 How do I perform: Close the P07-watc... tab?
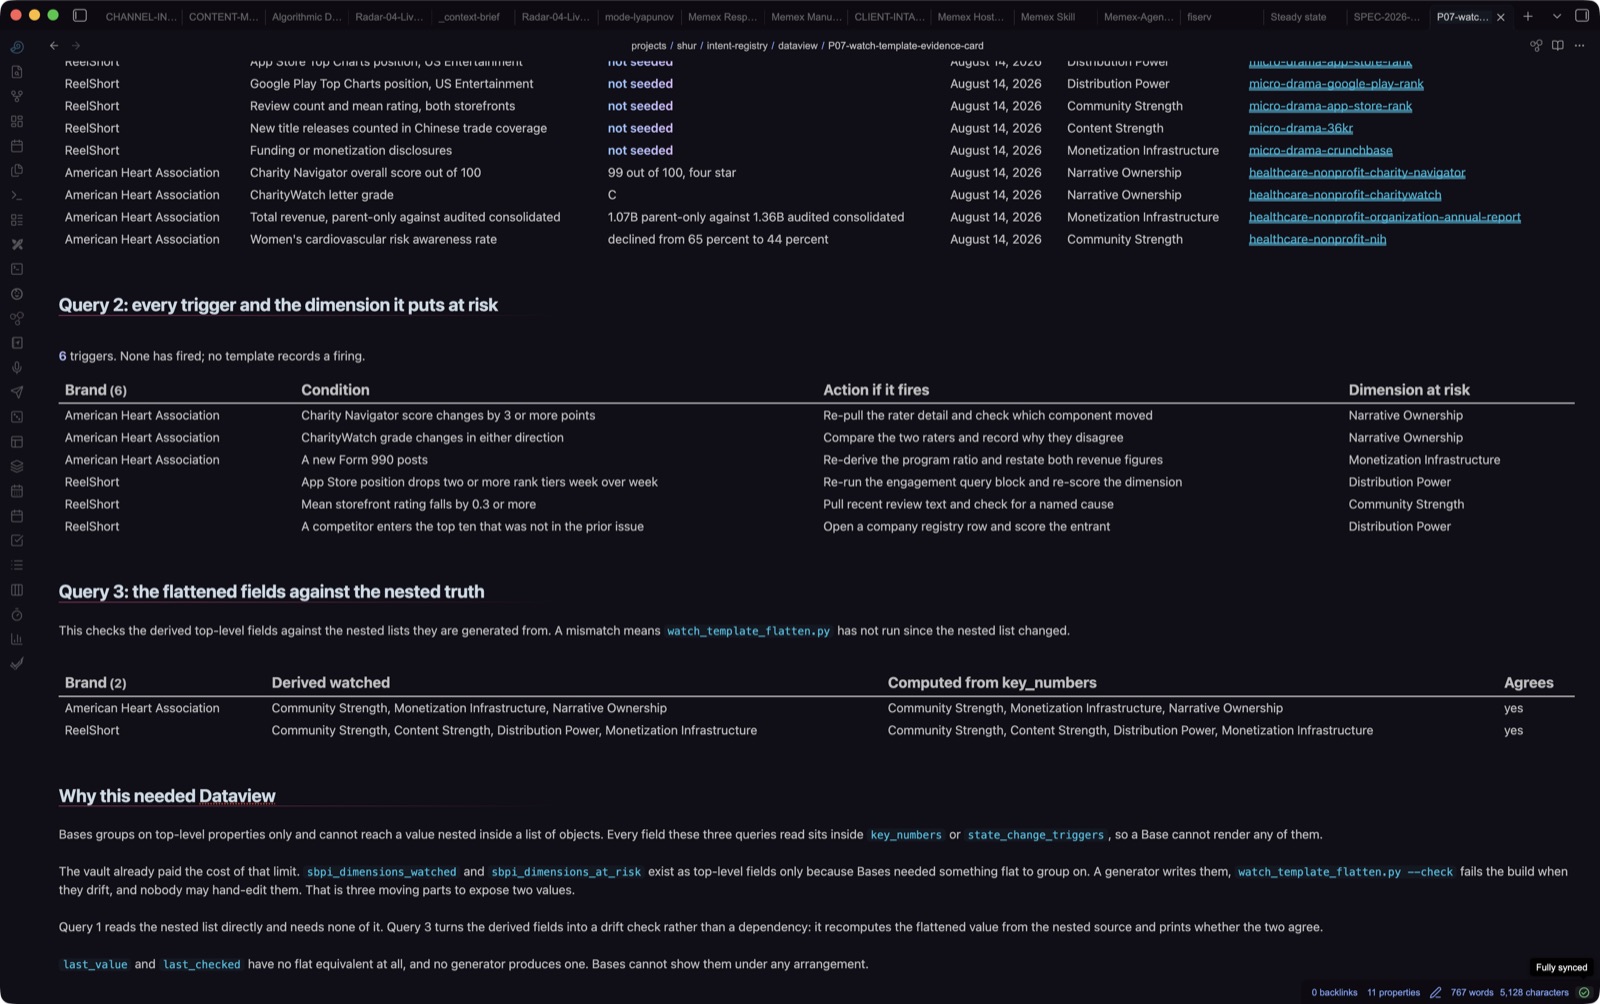click(1501, 17)
